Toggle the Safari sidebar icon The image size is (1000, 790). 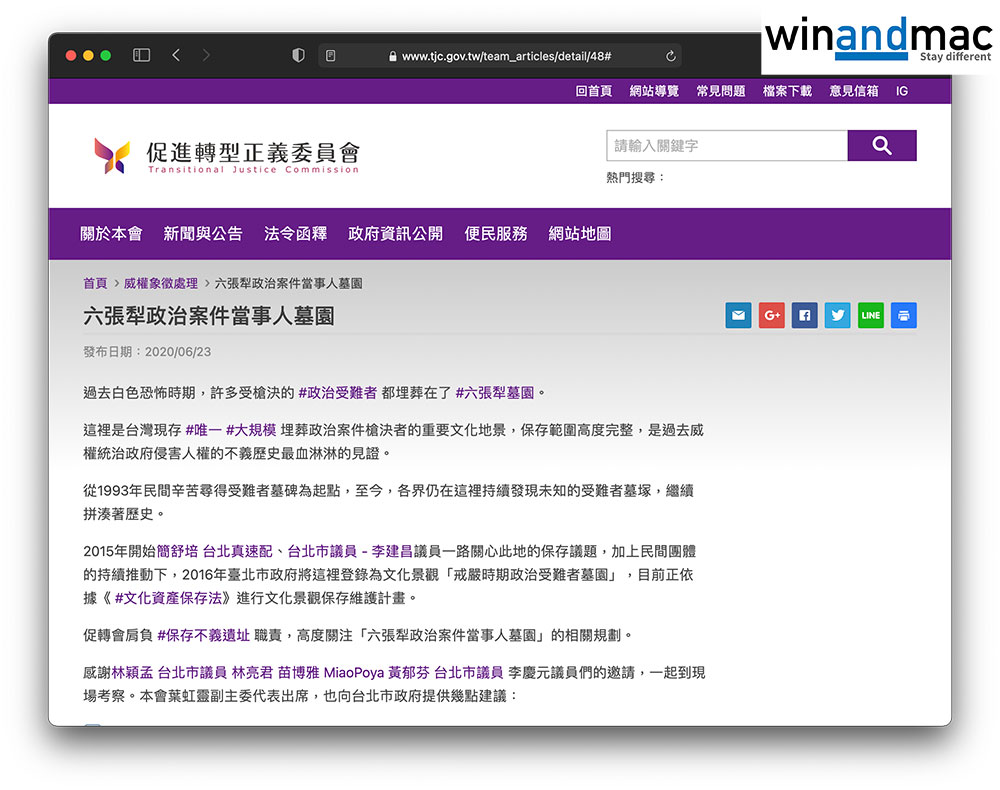click(141, 56)
